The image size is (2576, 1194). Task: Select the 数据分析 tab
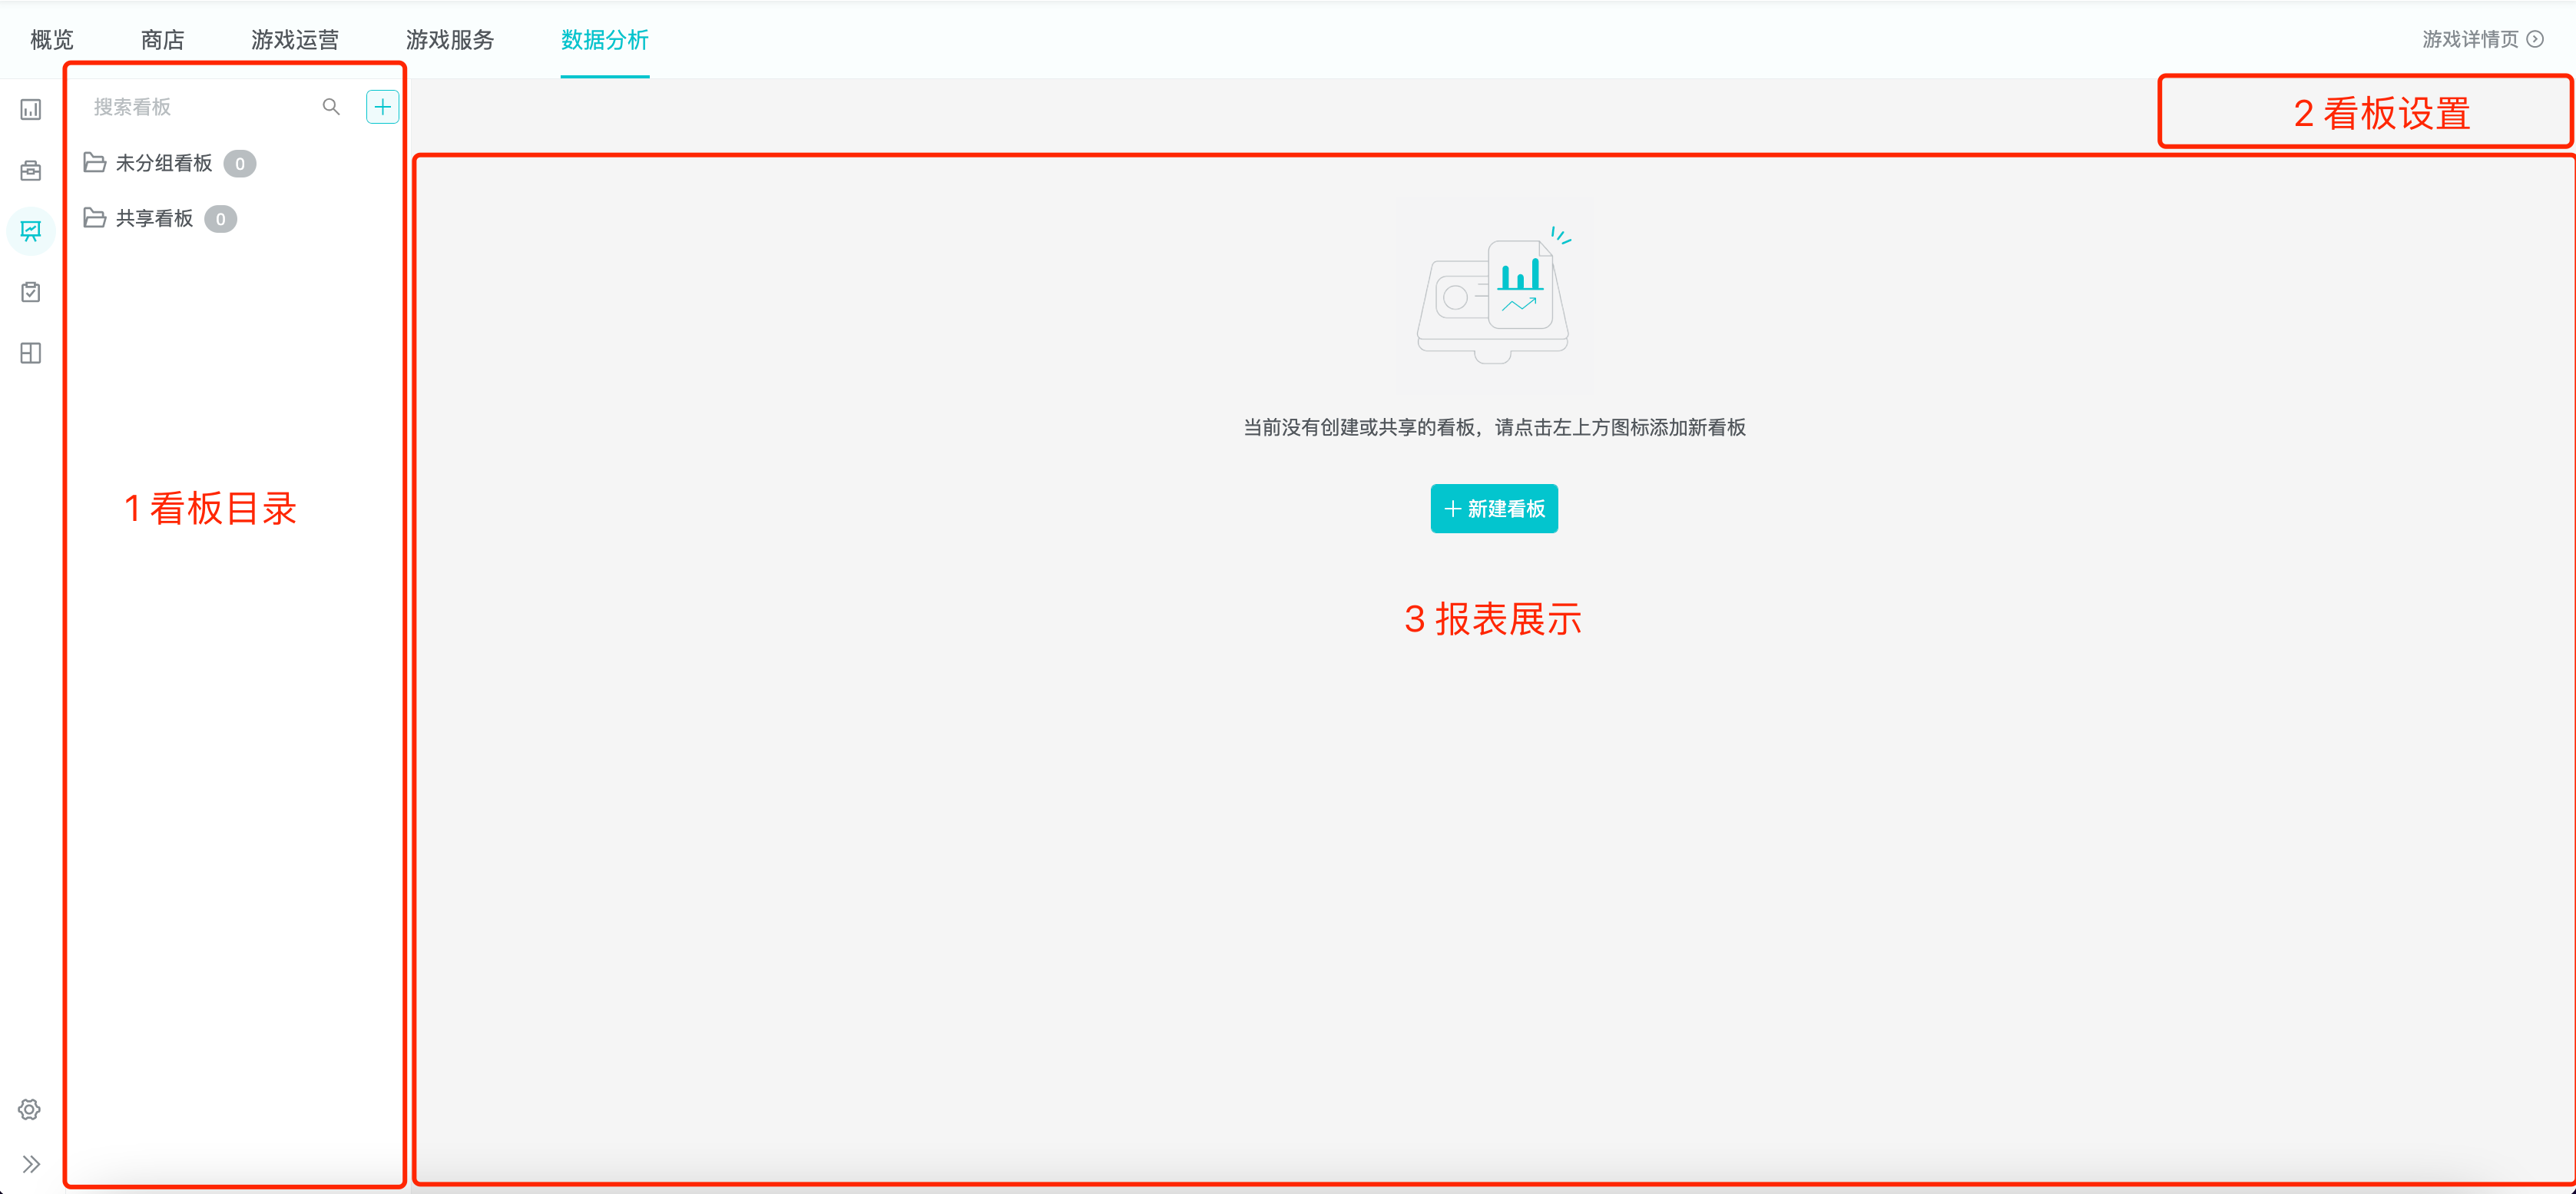click(x=604, y=40)
